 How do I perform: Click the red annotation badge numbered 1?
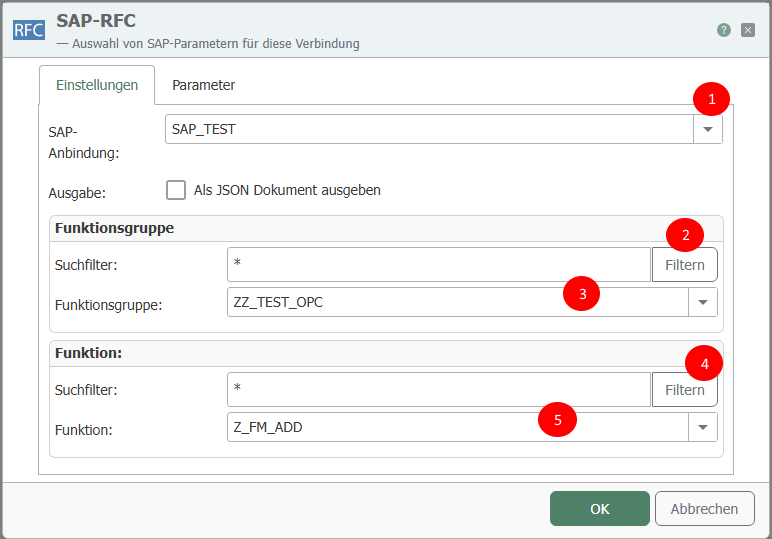pos(712,99)
